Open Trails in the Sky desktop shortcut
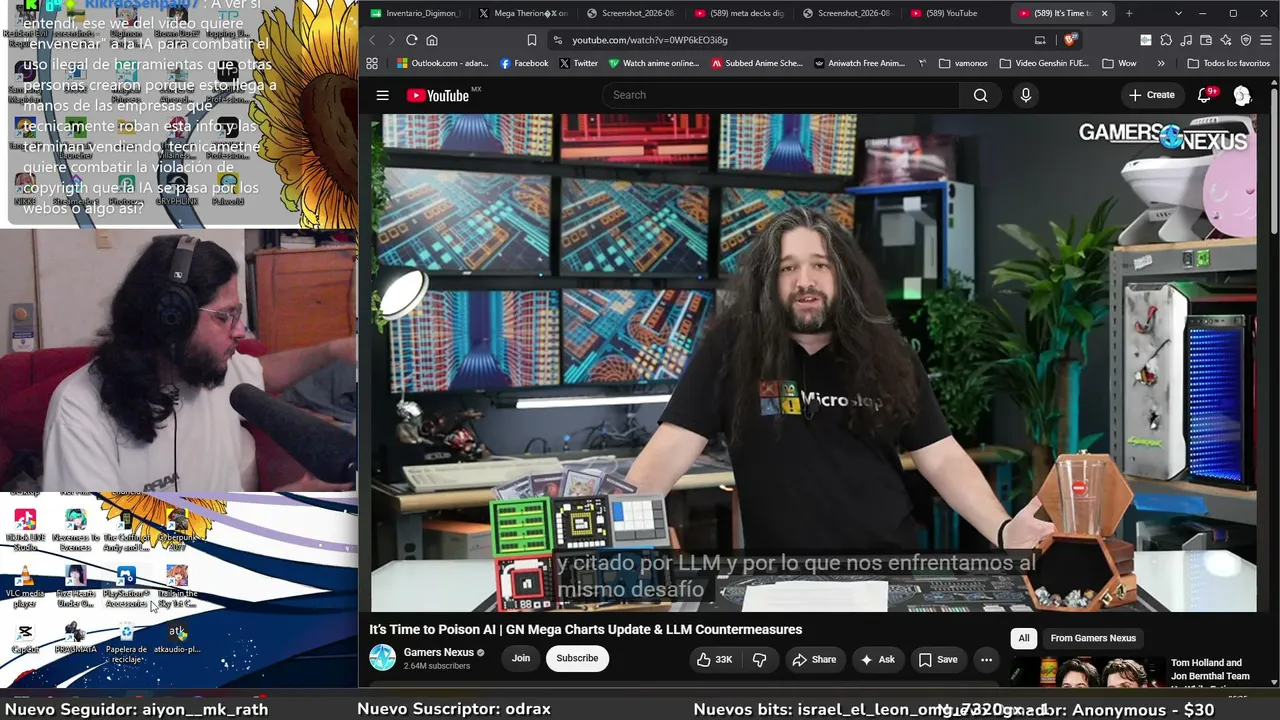This screenshot has width=1280, height=720. 177,587
